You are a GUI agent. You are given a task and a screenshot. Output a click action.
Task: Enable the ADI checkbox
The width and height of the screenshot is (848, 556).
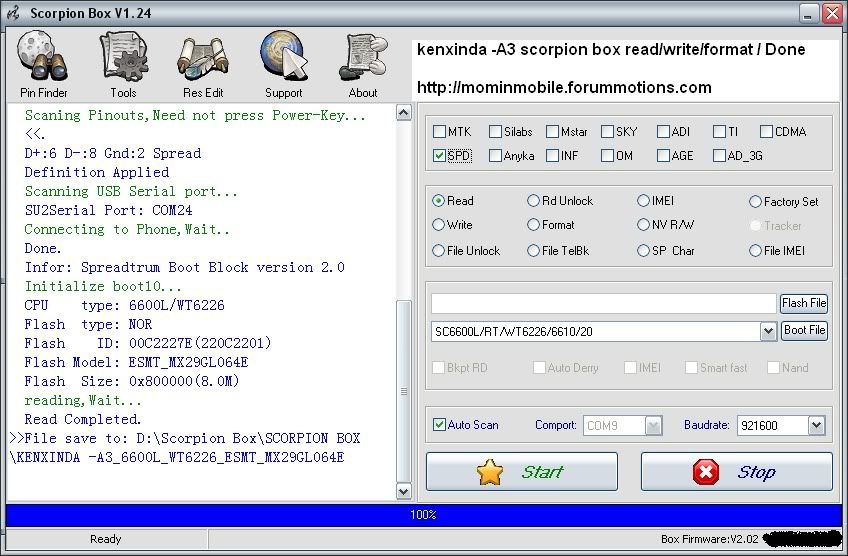(x=663, y=132)
